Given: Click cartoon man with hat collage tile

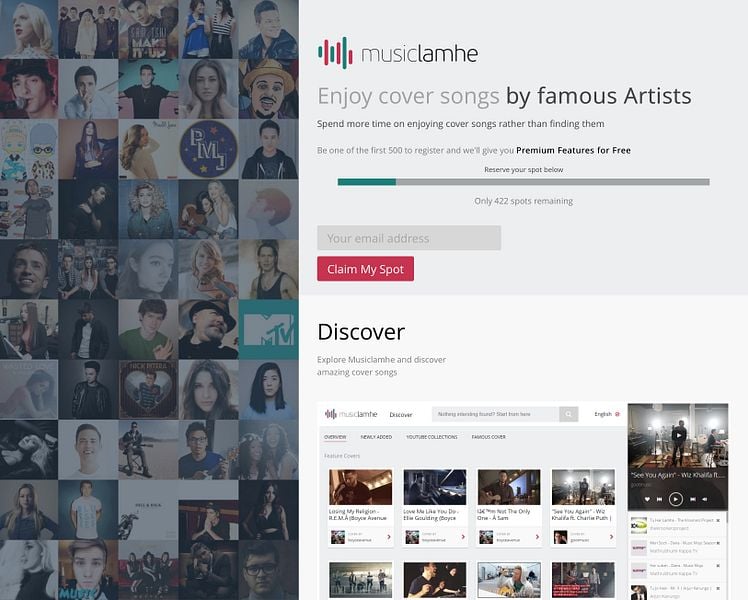Looking at the screenshot, I should pos(269,89).
